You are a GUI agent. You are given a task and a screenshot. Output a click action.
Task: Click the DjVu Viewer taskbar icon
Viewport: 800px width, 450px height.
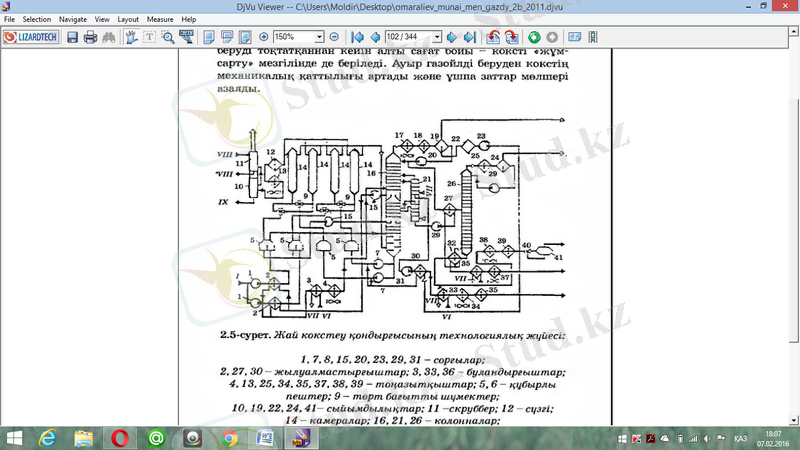[301, 438]
